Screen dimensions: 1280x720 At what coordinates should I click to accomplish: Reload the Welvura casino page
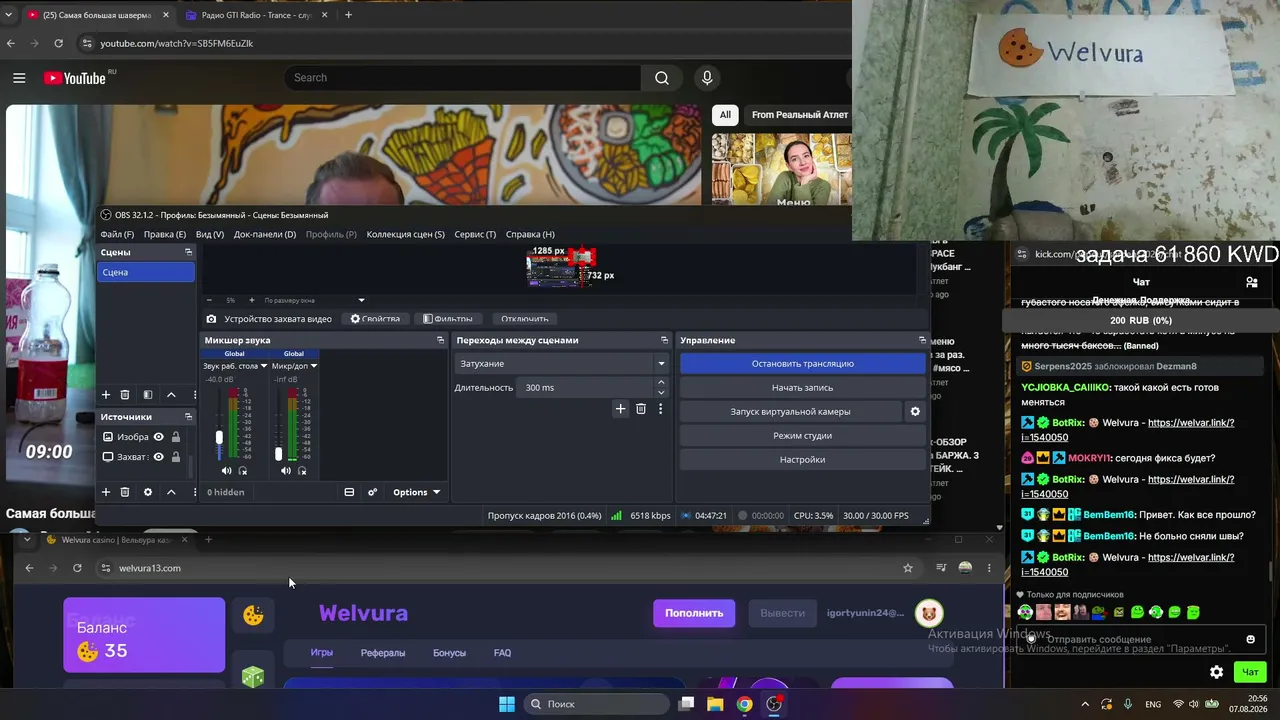coord(77,568)
